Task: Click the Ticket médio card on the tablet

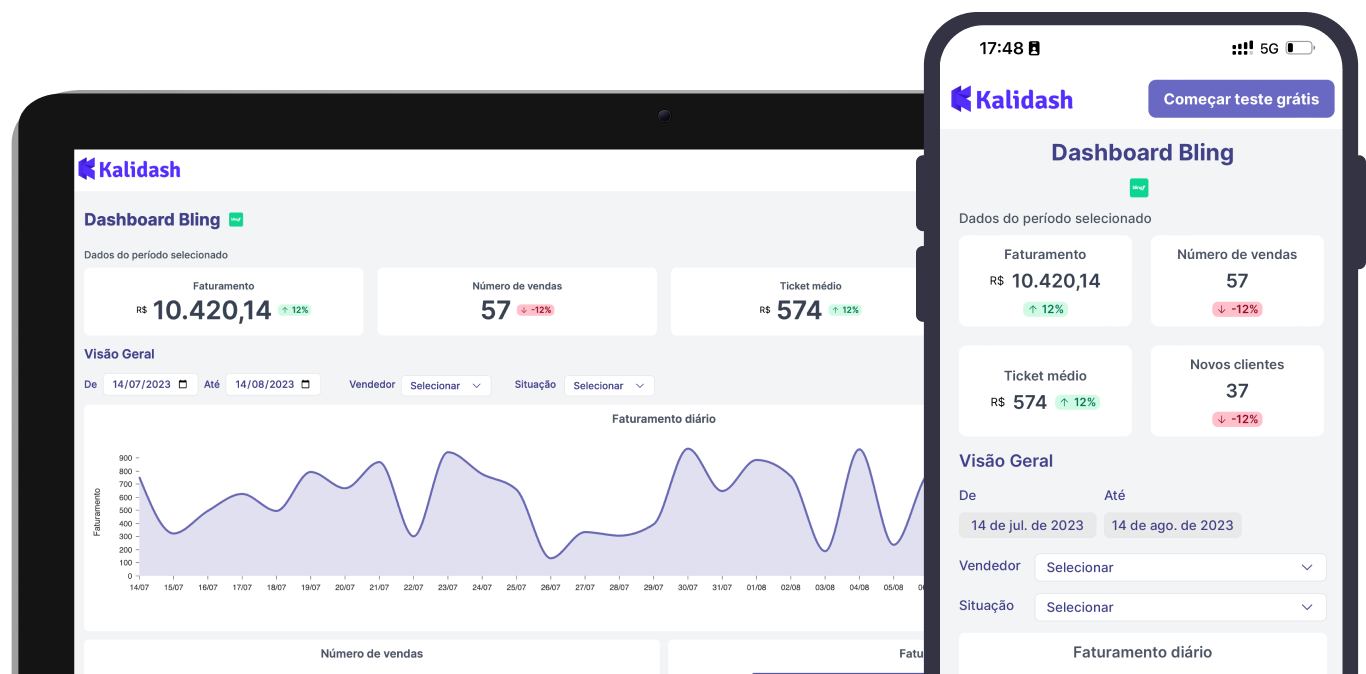Action: coord(797,301)
